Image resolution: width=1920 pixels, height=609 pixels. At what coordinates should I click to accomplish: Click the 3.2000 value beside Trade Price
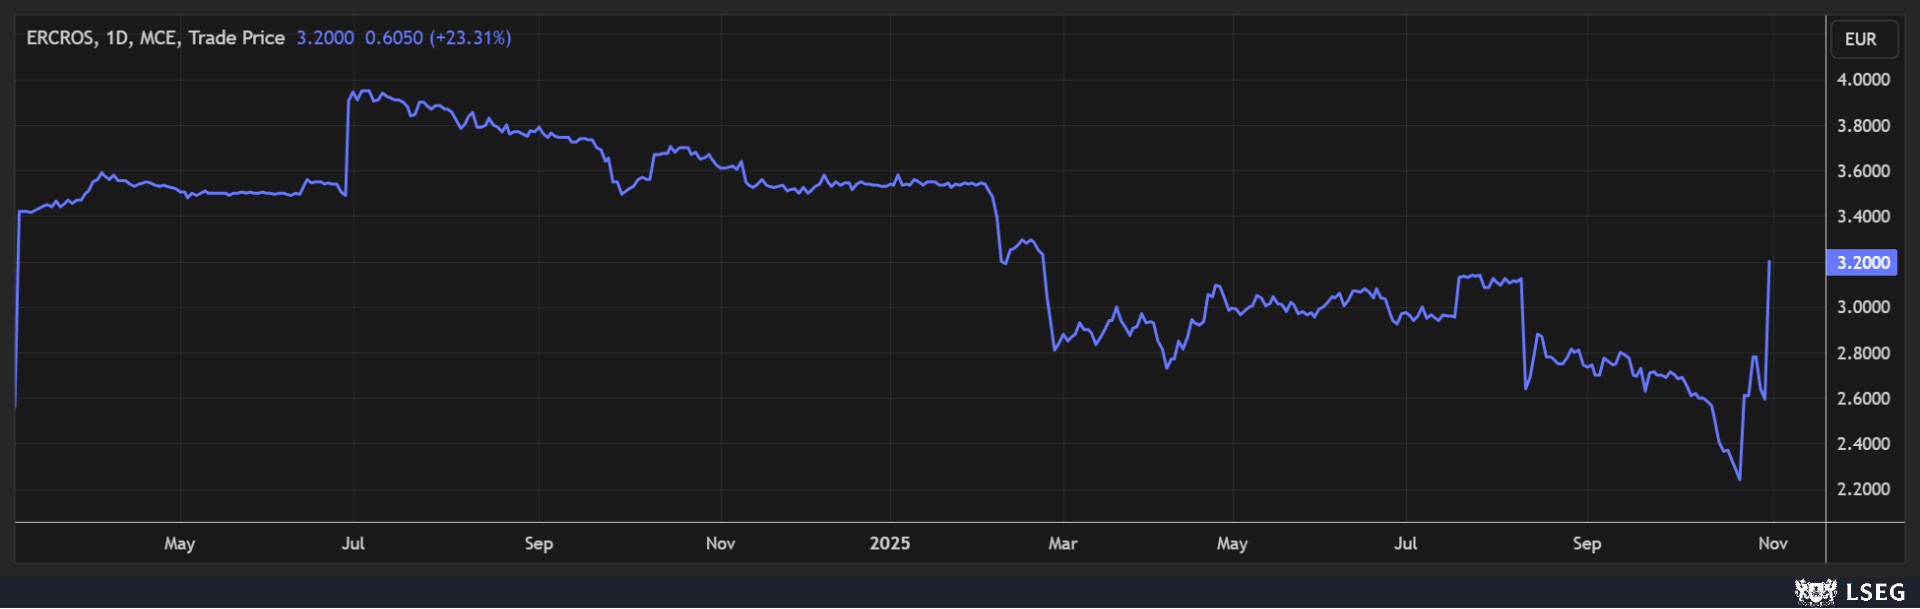coord(325,38)
